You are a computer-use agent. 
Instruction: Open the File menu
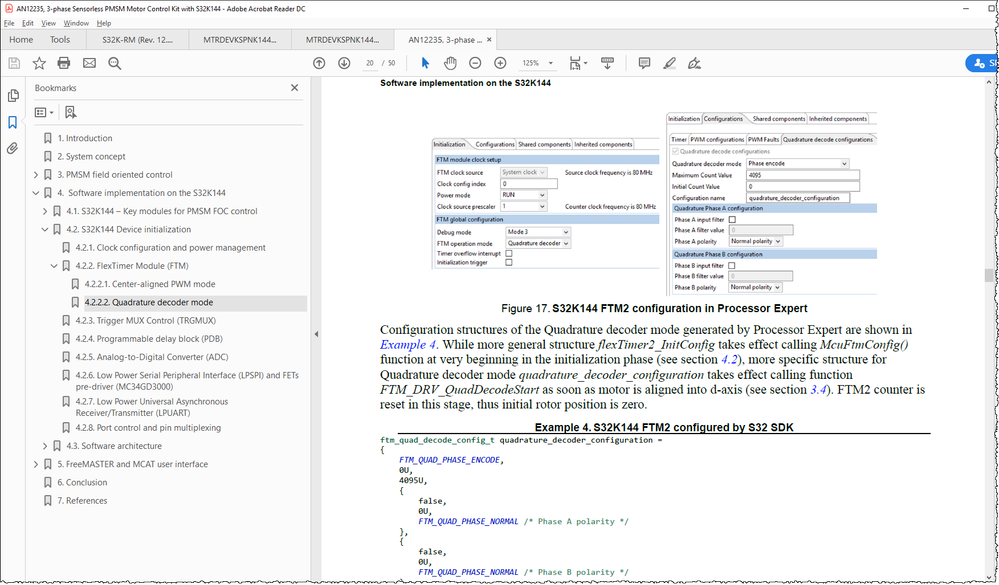coord(9,23)
